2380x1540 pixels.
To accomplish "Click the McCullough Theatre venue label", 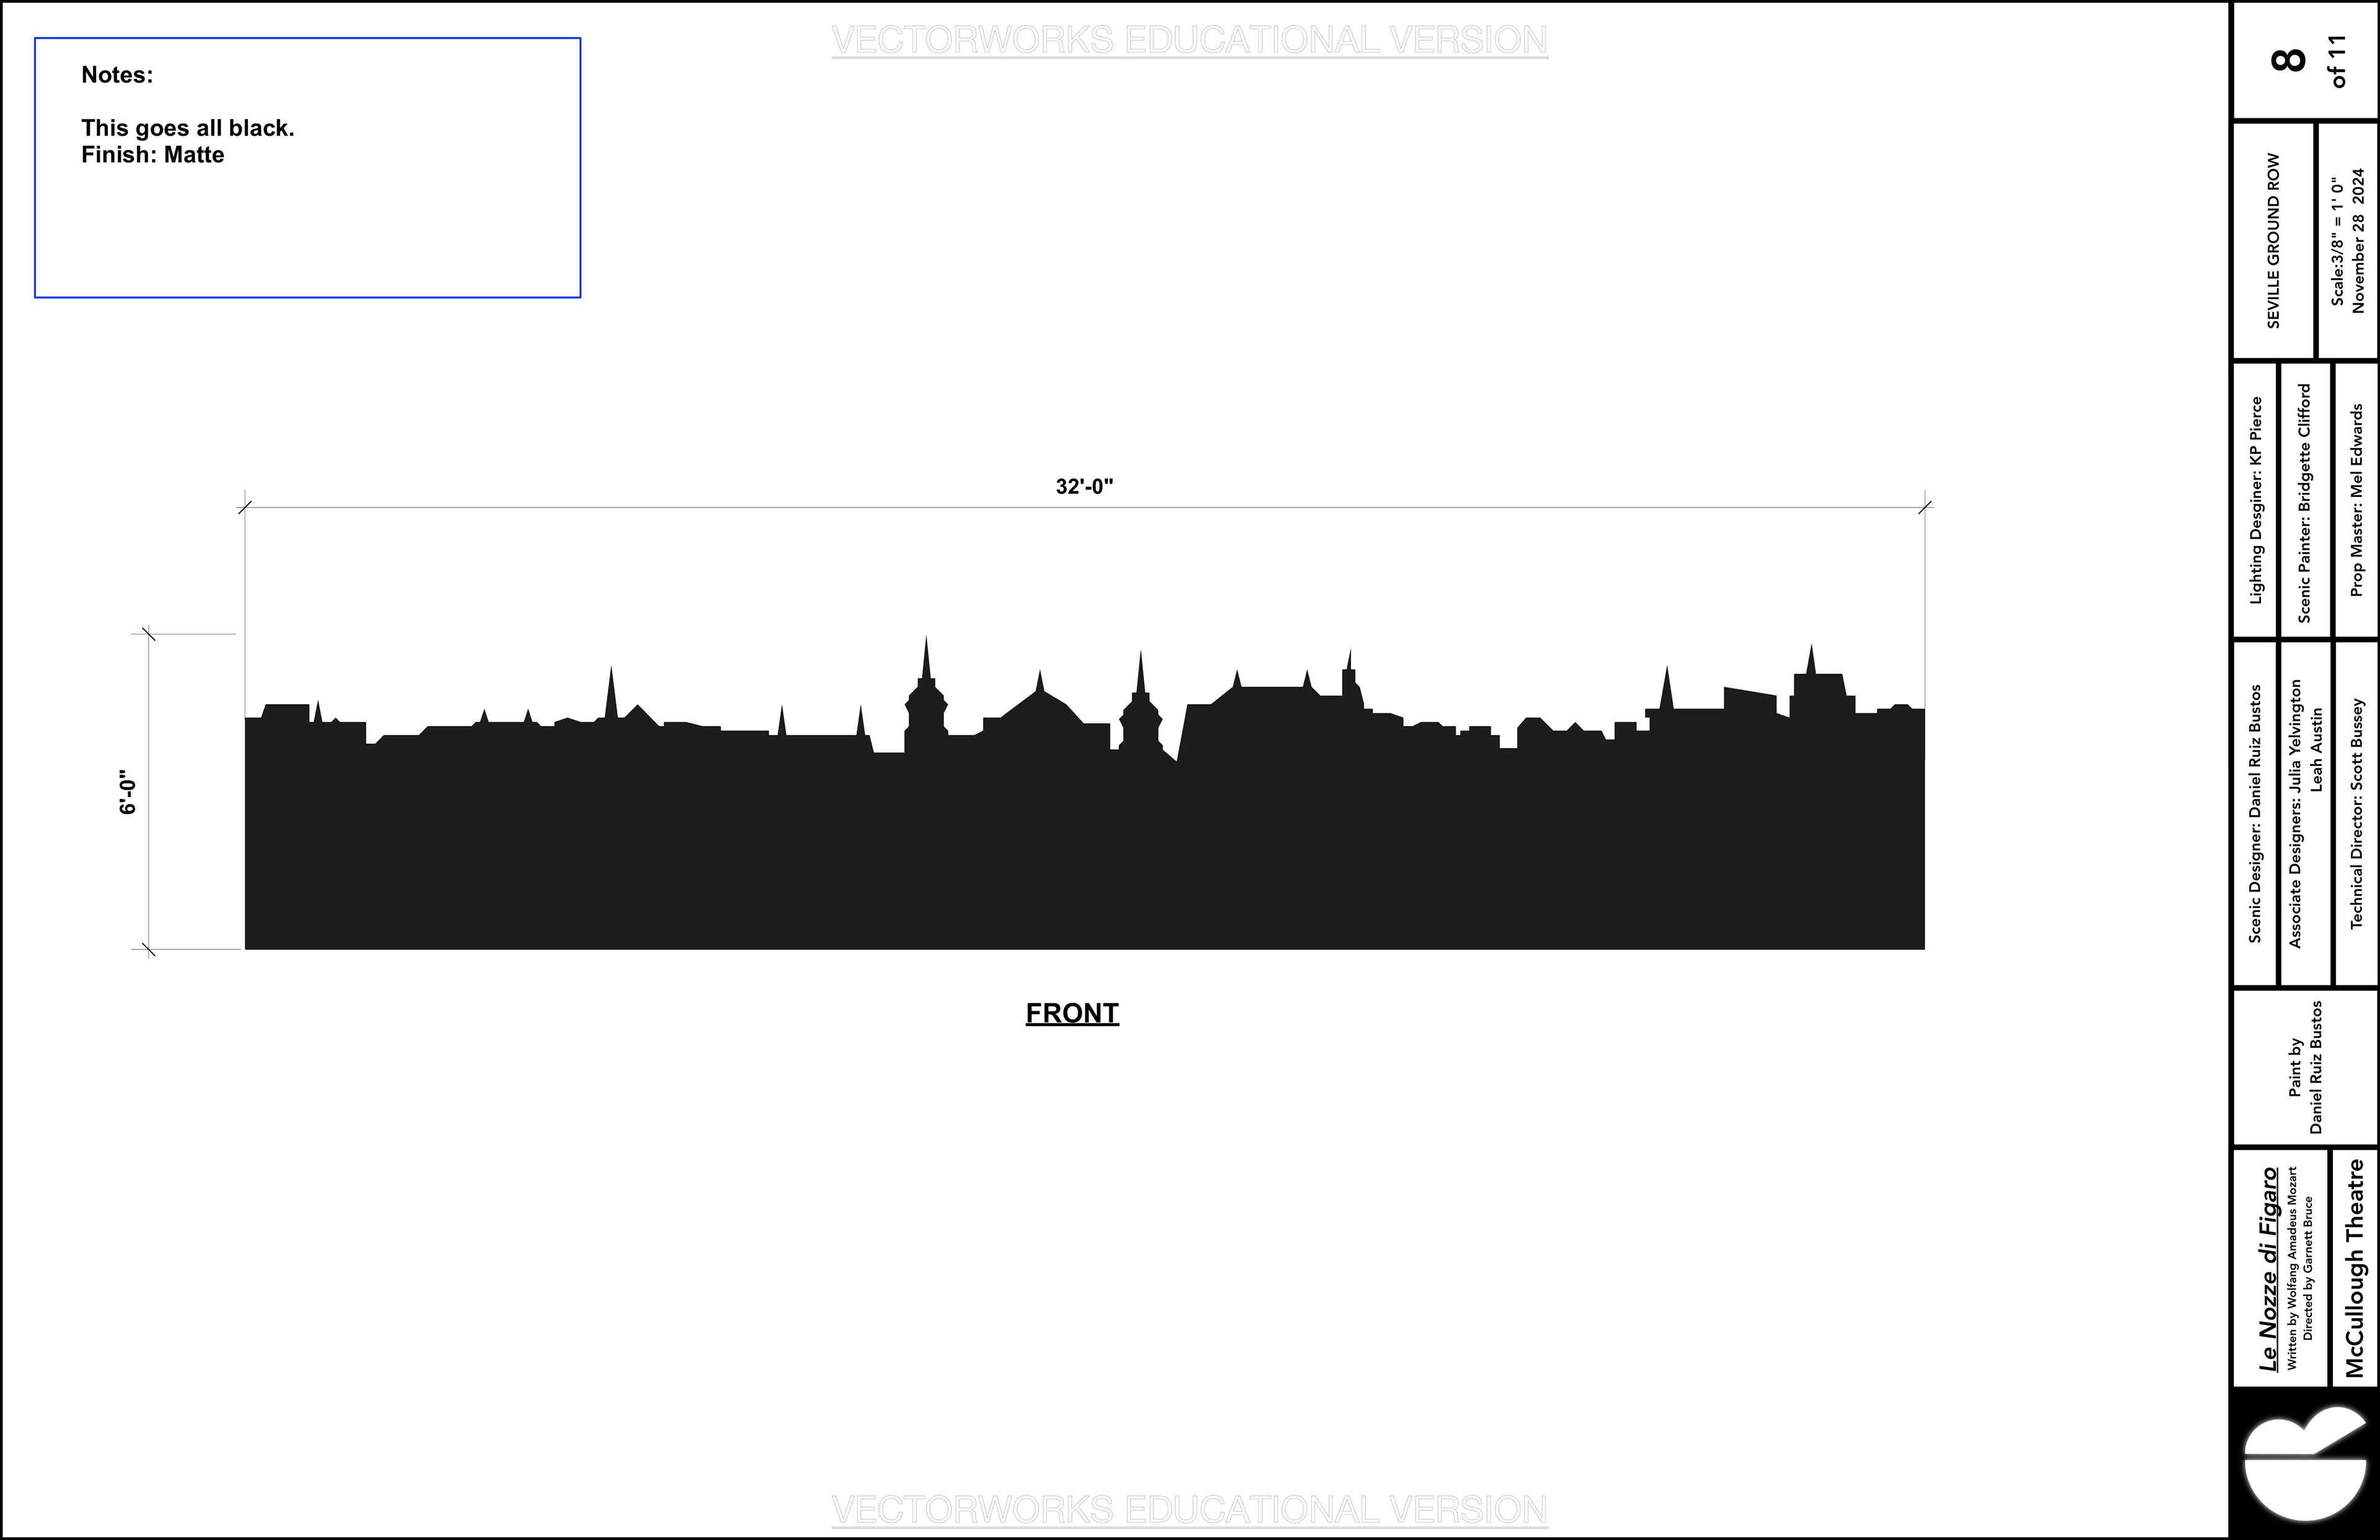I will click(x=2355, y=1268).
